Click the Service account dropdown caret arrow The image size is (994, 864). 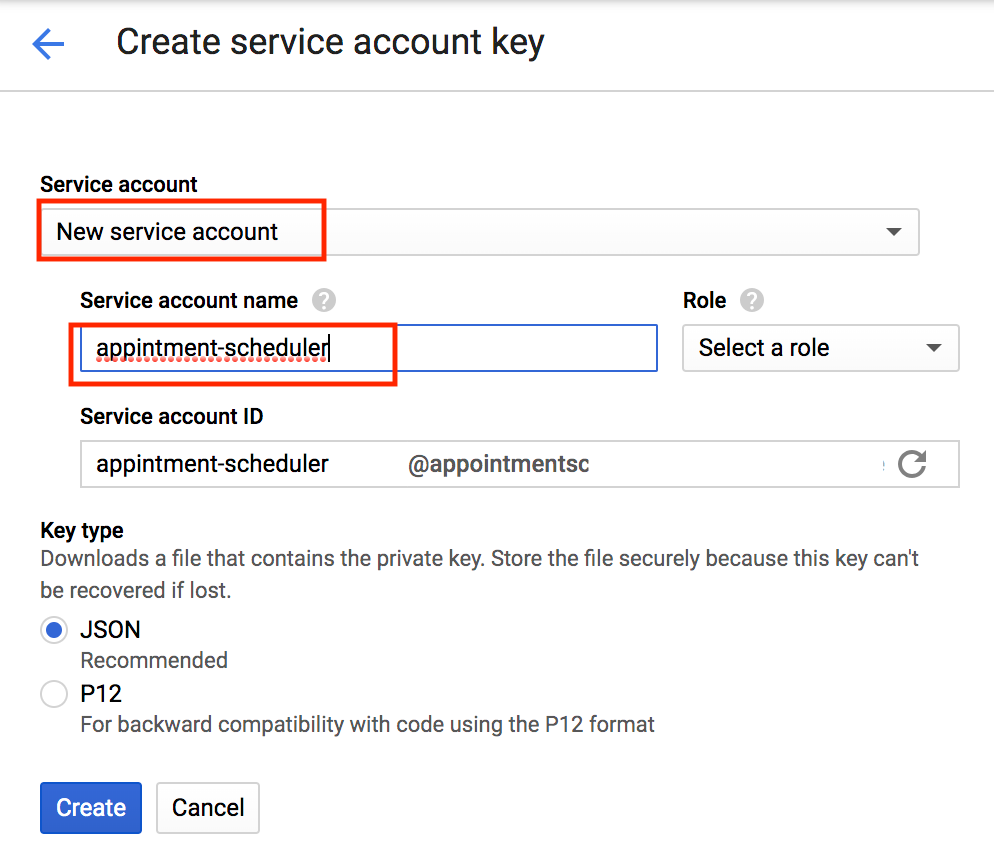pos(894,232)
